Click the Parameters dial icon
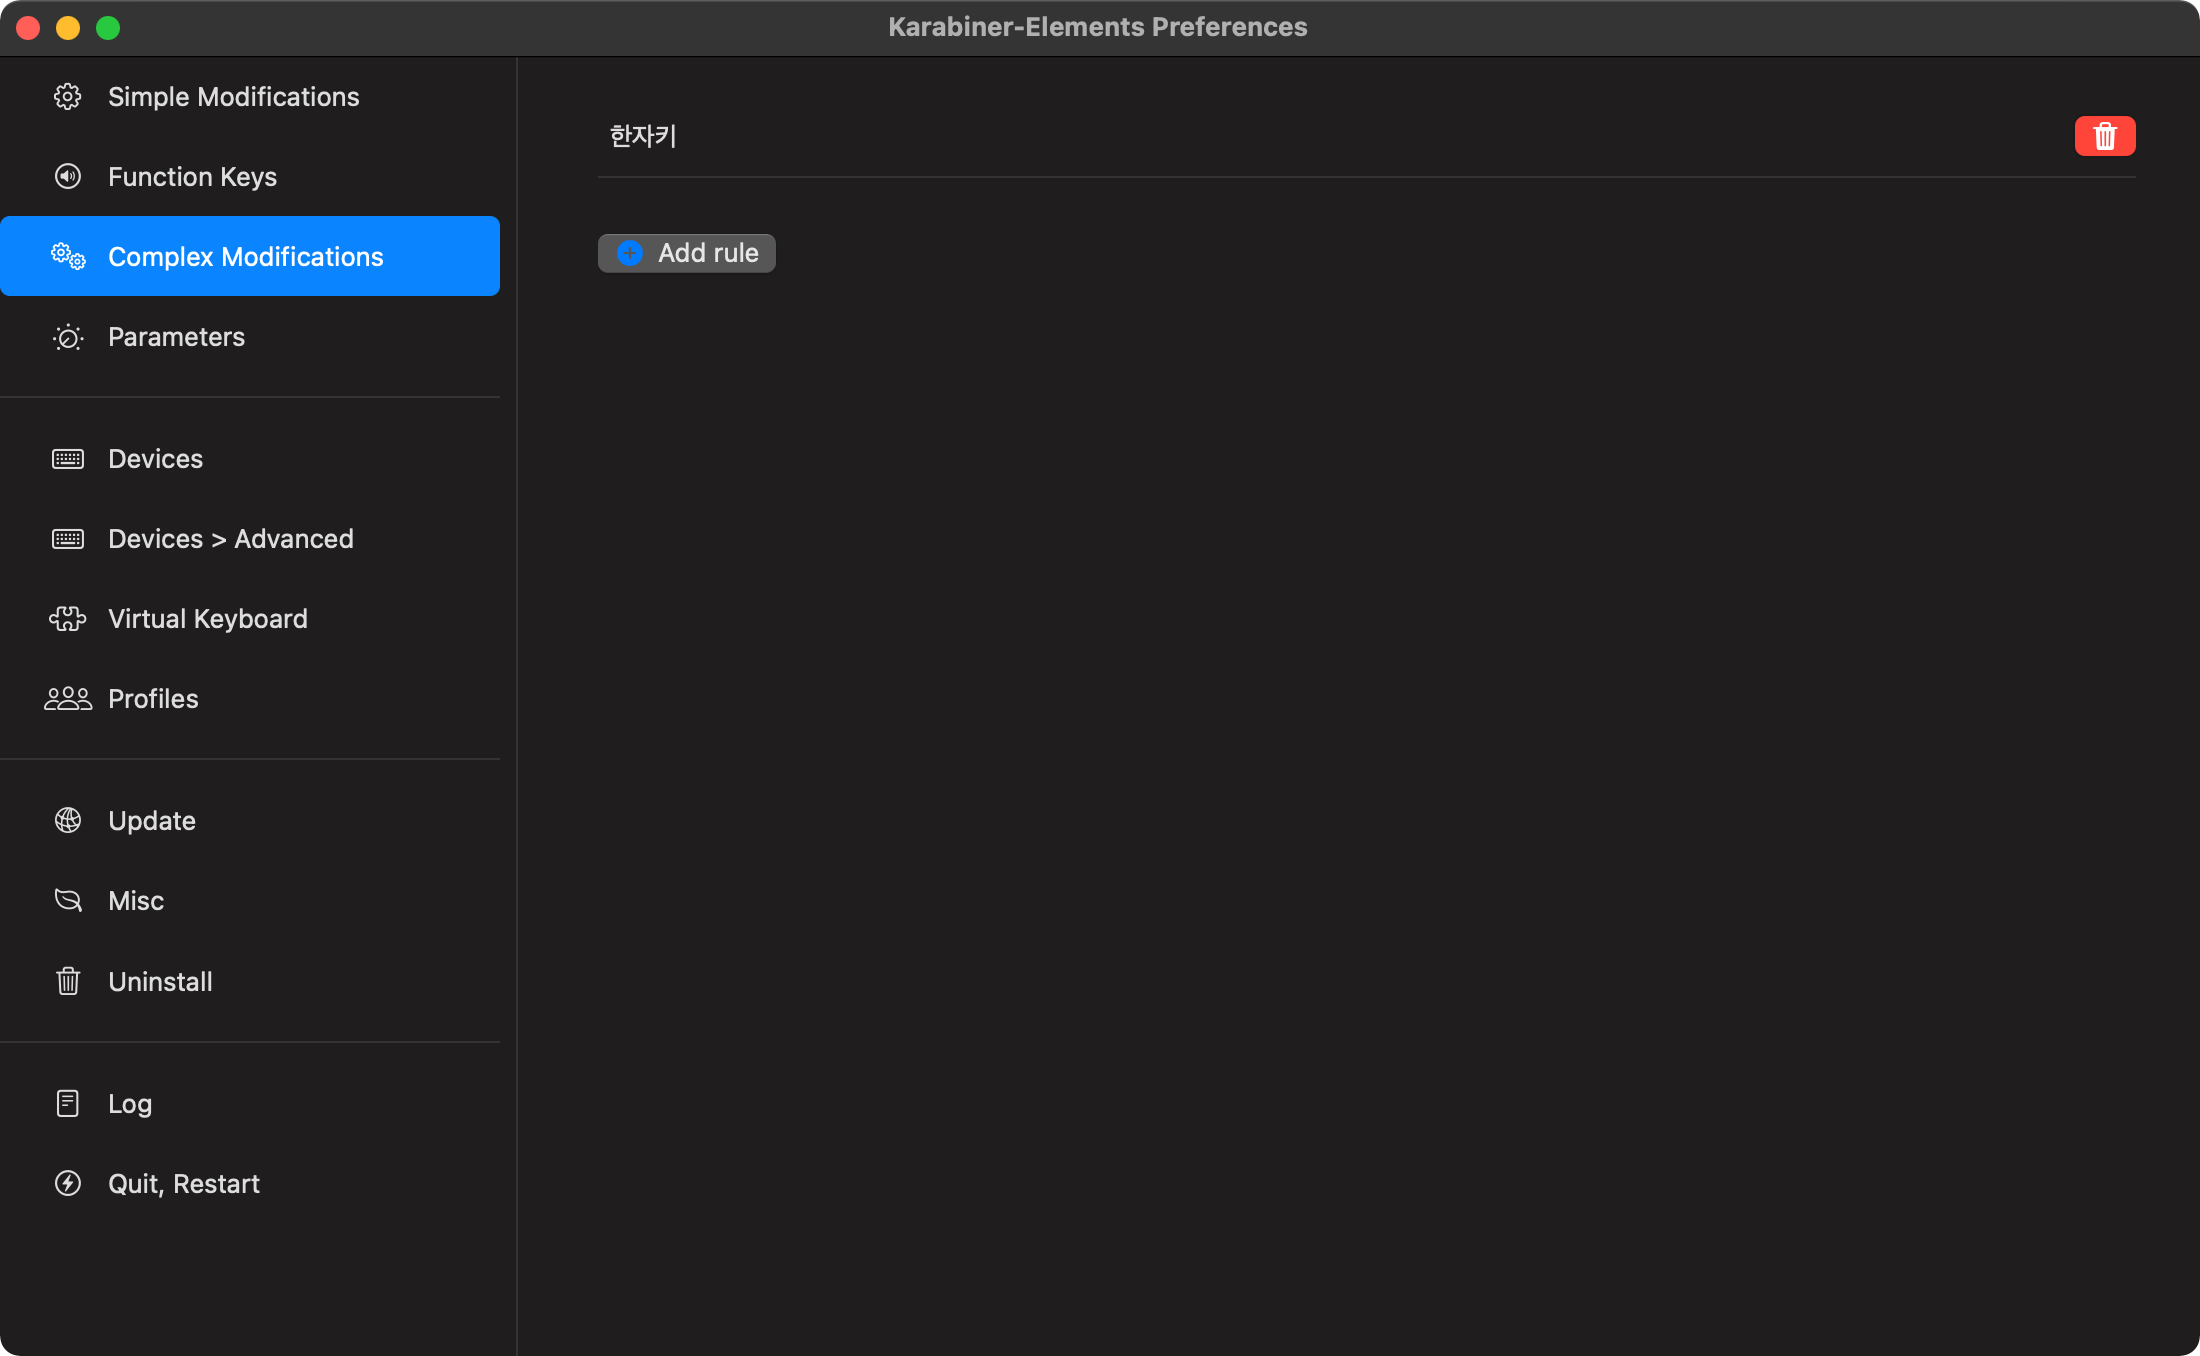 [x=68, y=338]
